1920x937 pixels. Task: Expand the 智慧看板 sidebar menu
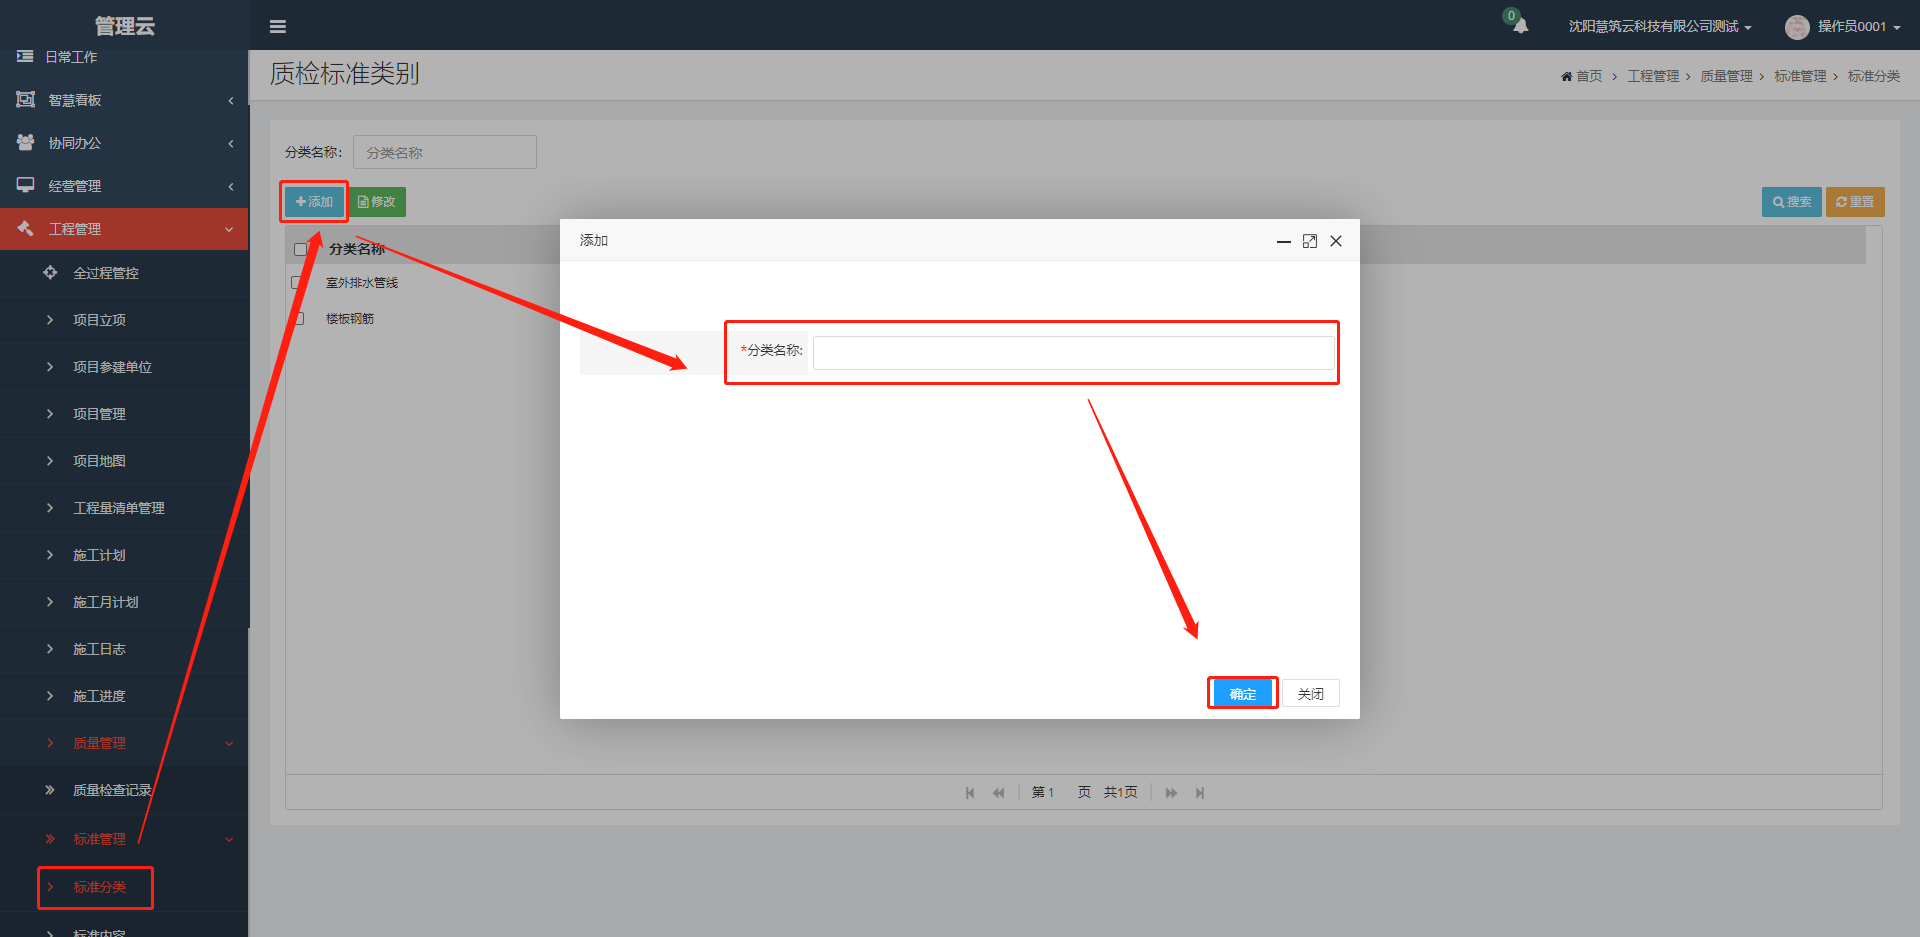[x=124, y=100]
